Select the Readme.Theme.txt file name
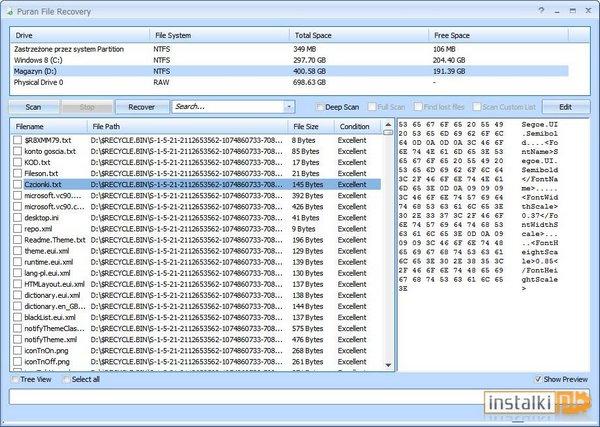 click(55, 240)
